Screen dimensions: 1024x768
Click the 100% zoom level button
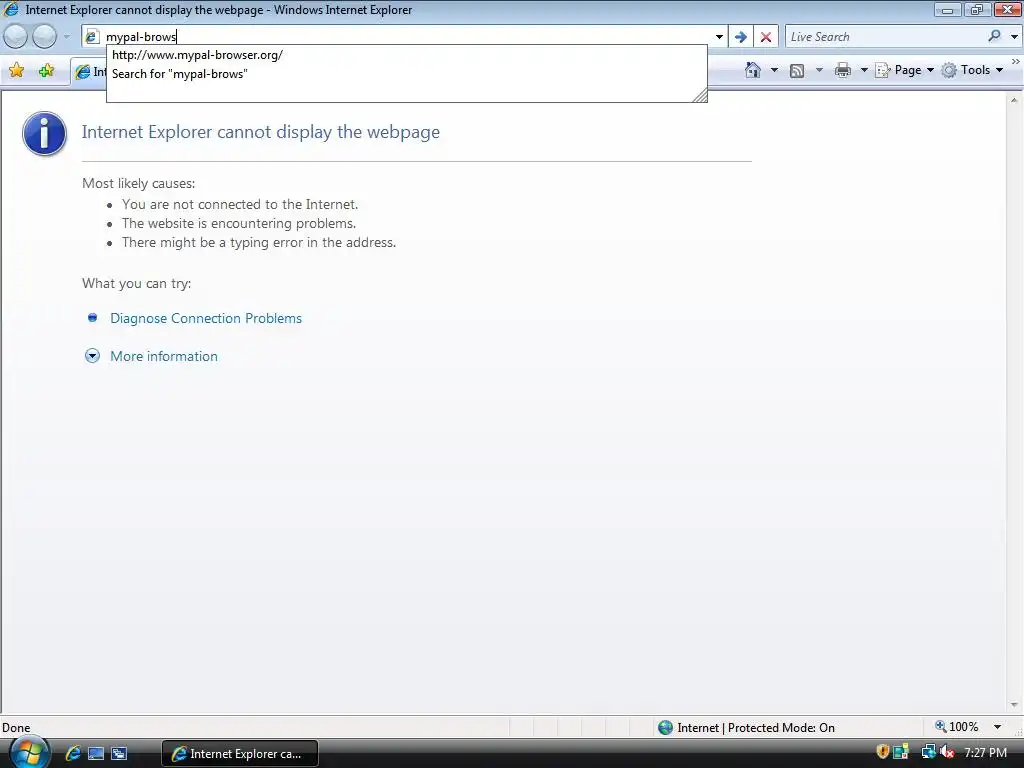point(957,727)
